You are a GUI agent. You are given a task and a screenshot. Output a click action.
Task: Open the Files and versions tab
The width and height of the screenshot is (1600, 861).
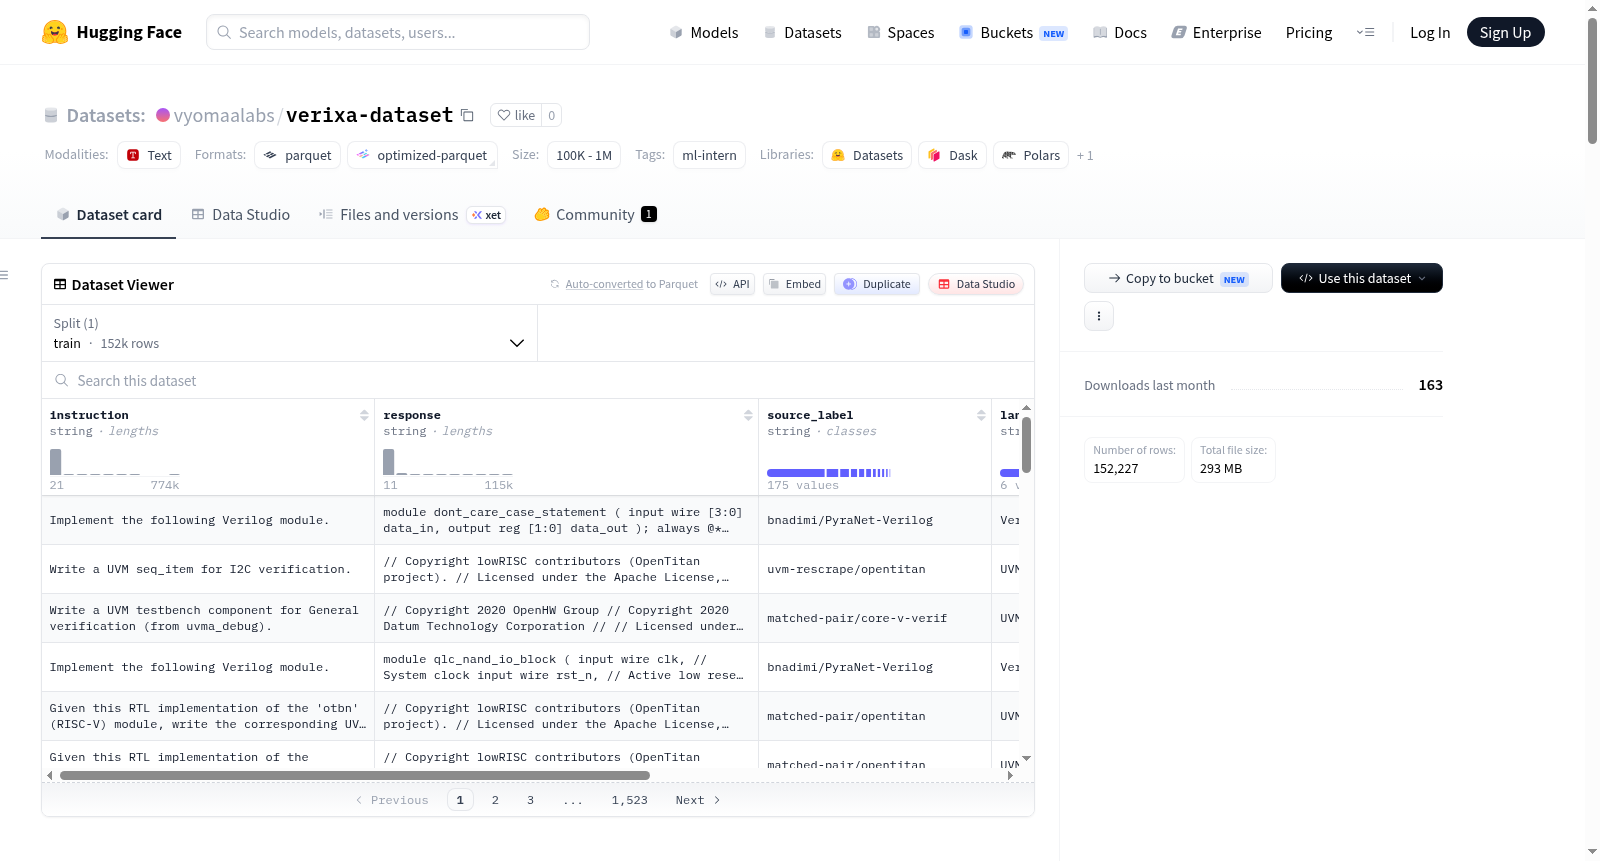point(412,215)
